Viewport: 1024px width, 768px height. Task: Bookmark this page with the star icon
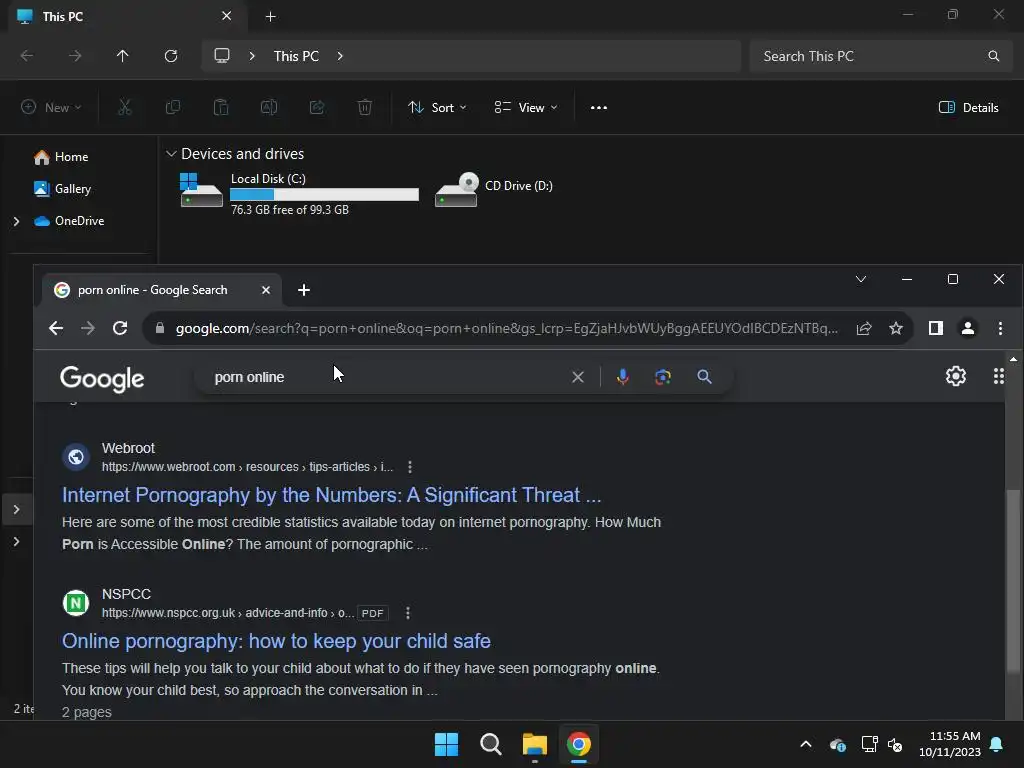tap(896, 328)
